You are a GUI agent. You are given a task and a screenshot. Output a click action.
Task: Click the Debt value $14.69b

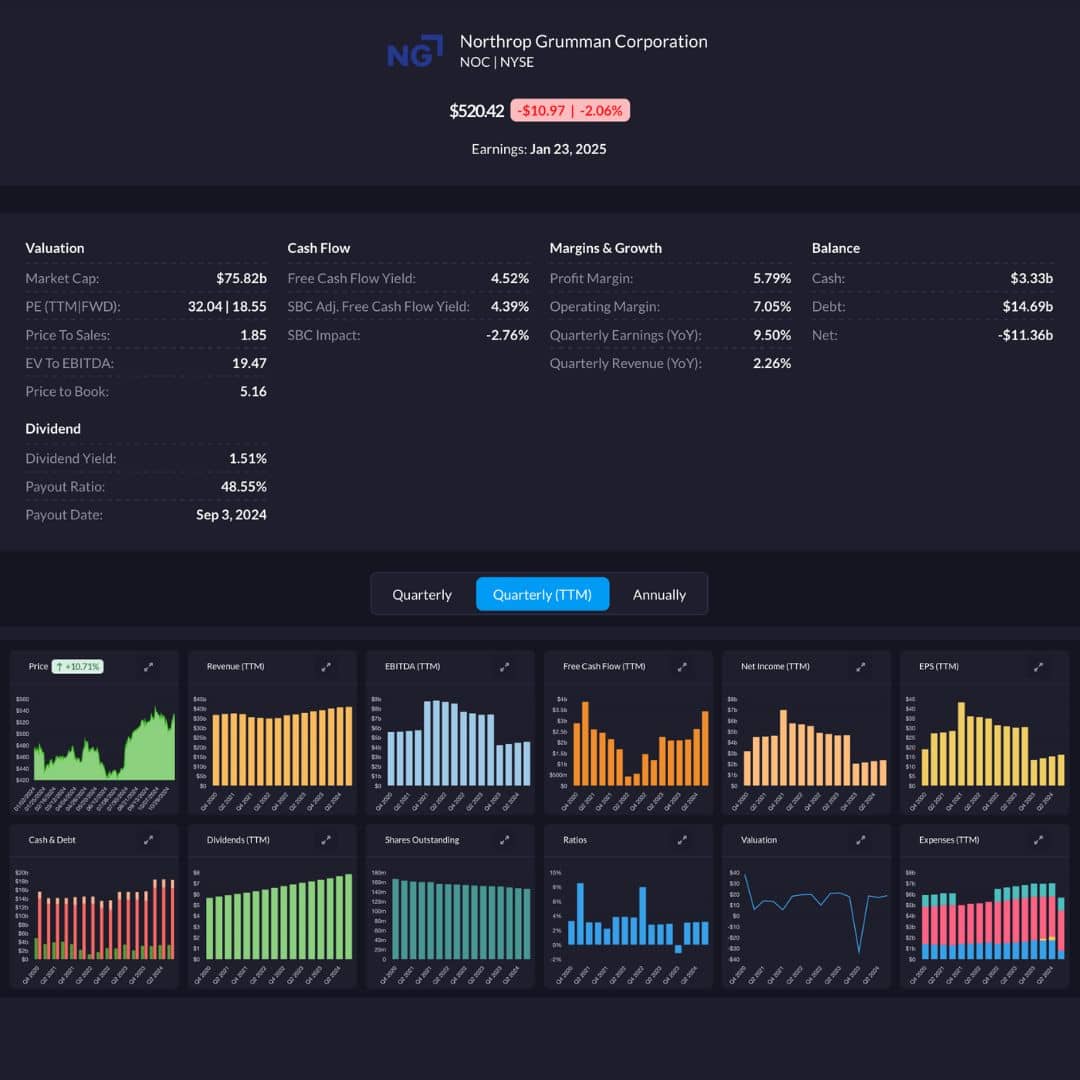(1028, 307)
